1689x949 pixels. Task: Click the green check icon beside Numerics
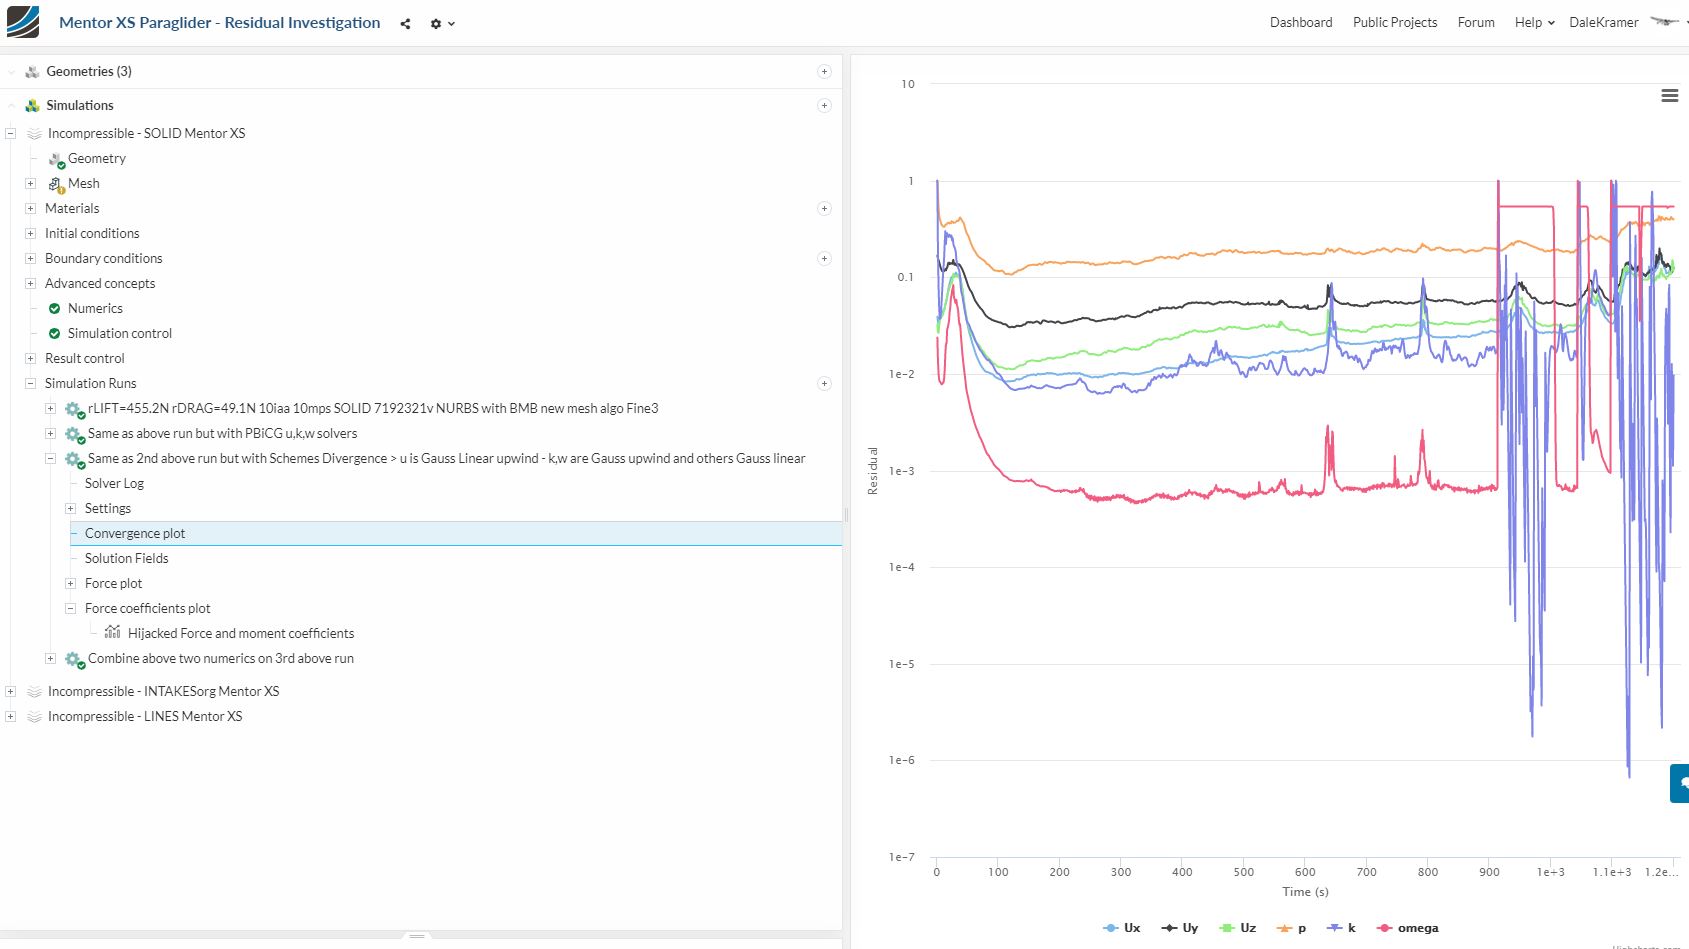click(x=54, y=308)
